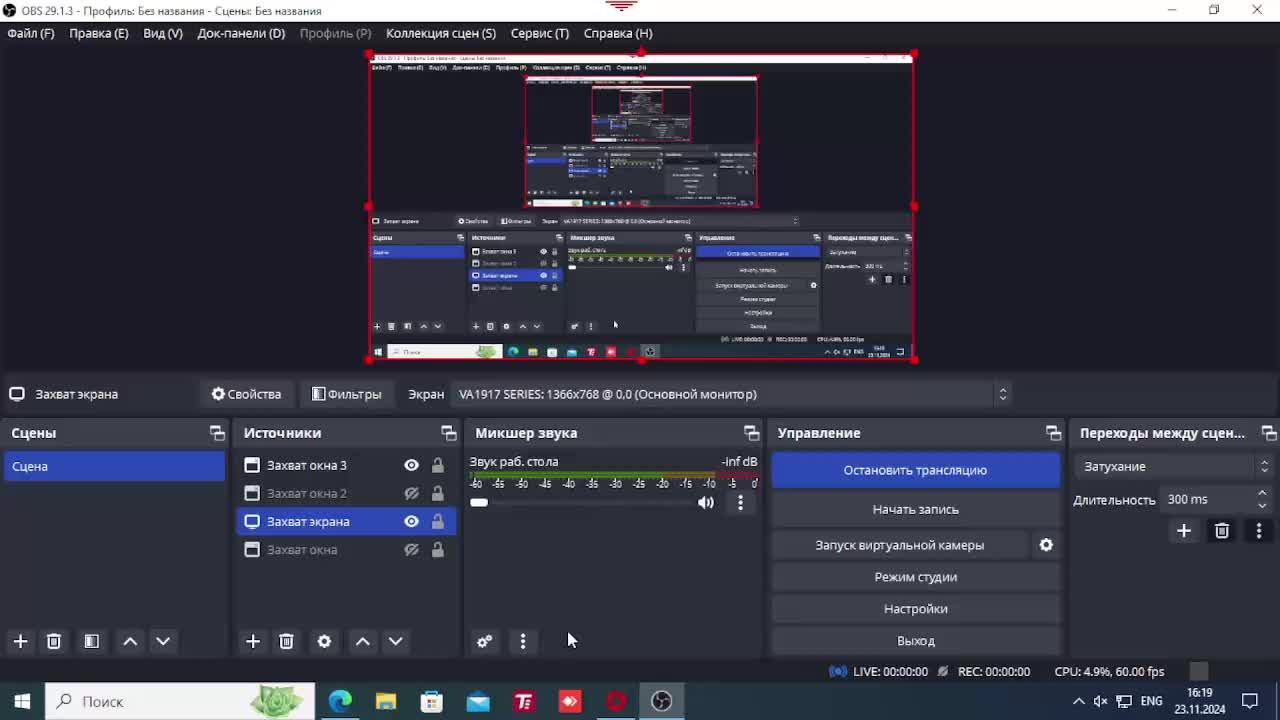The width and height of the screenshot is (1280, 720).
Task: Lock the Захват окна source
Action: click(x=438, y=549)
